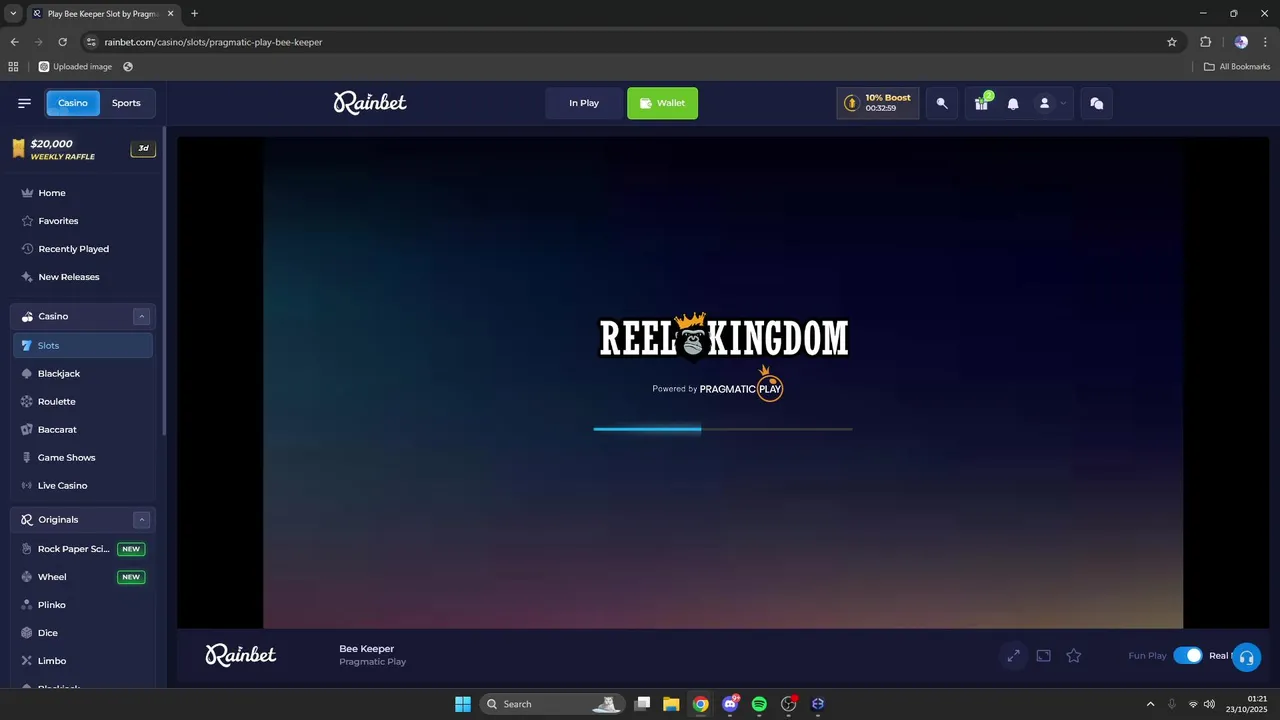Open the $20,000 Weekly Raffle banner

[x=83, y=149]
